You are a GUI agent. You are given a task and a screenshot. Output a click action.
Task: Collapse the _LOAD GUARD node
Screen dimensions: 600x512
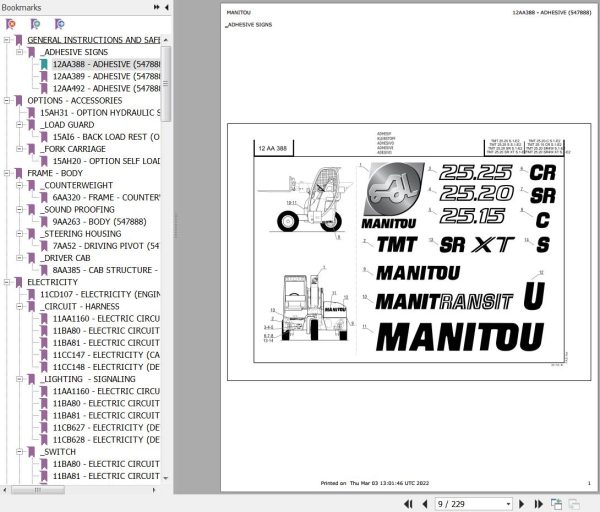click(19, 124)
